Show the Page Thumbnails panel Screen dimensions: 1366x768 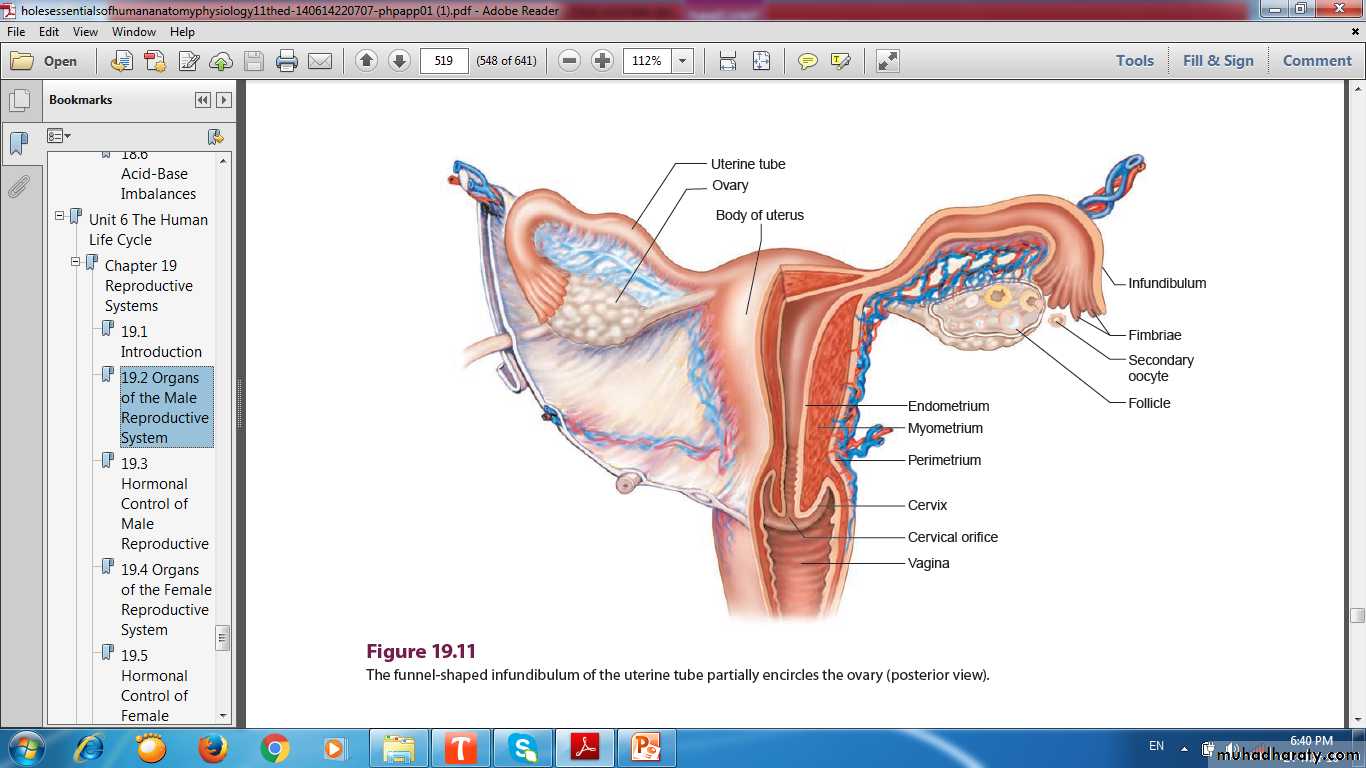point(19,101)
